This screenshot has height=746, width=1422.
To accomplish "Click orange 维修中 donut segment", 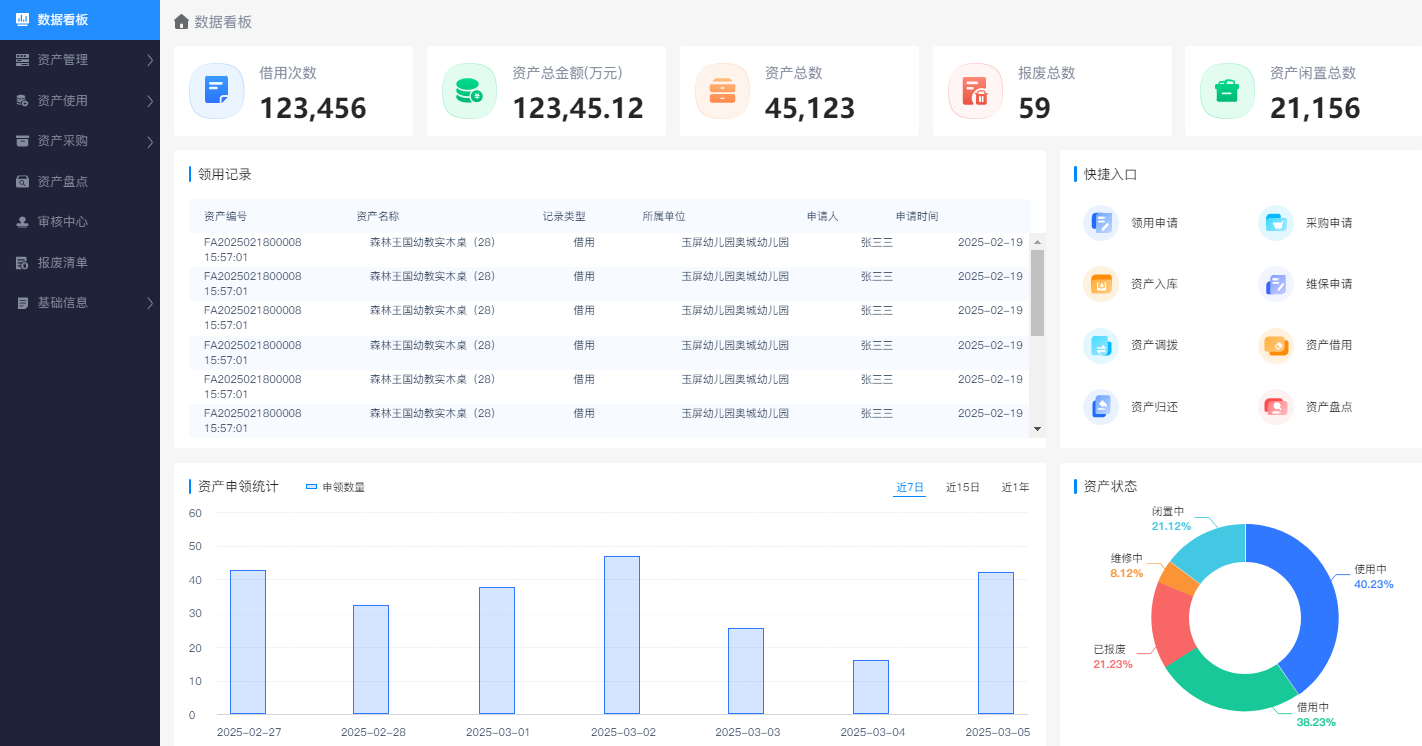I will [1180, 579].
